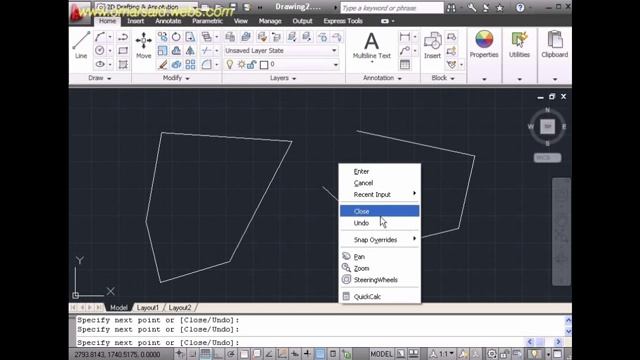Toggle layer 0 on/off light bulb
The image size is (640, 360).
tap(230, 64)
